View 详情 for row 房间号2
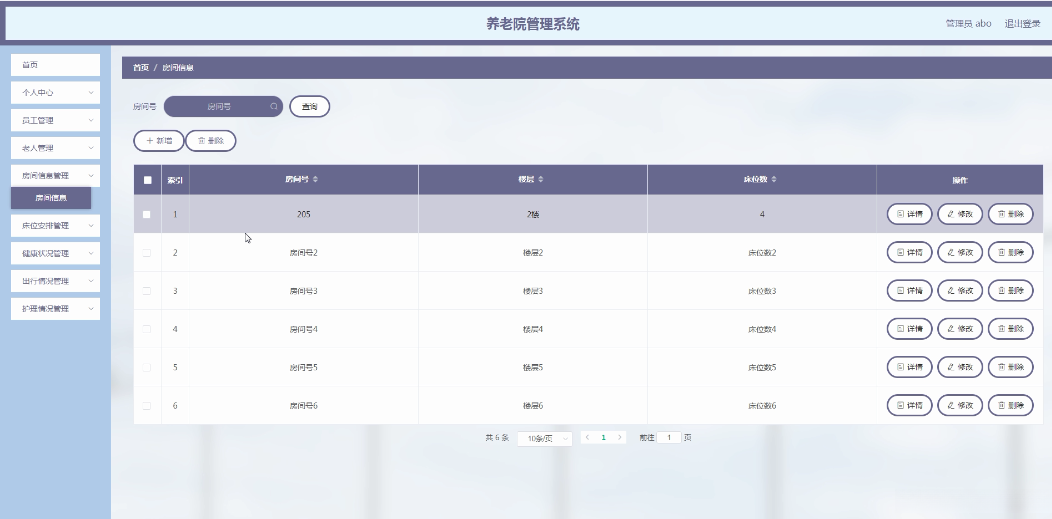The width and height of the screenshot is (1052, 519). pyautogui.click(x=910, y=253)
